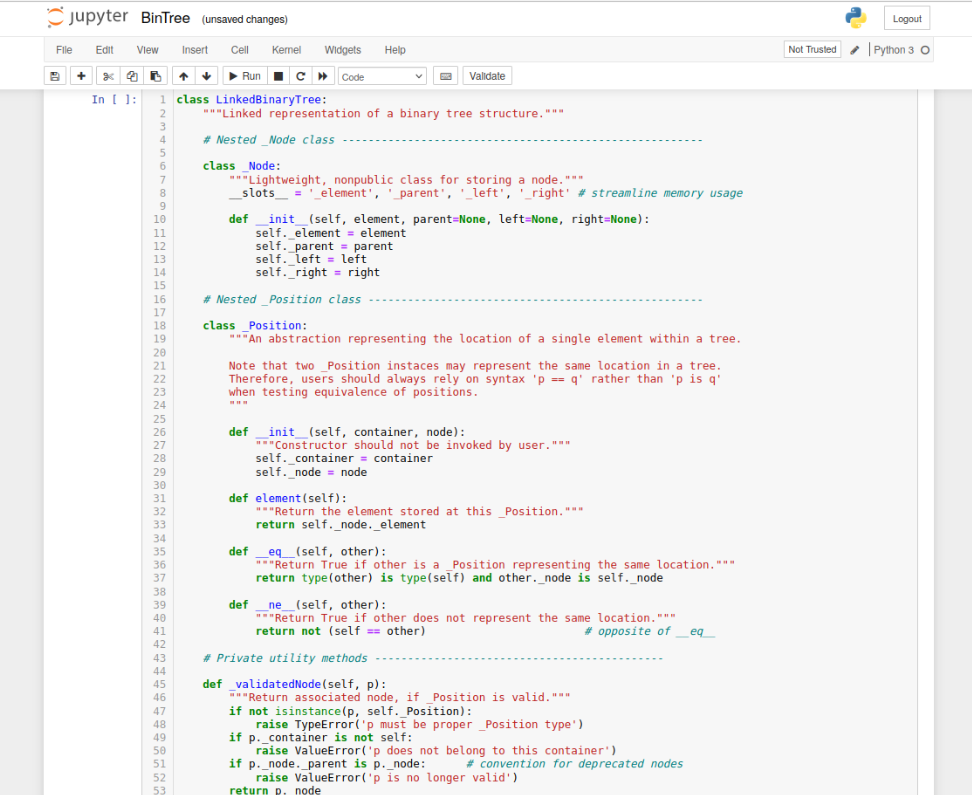
Task: Open the Kernel menu
Action: click(286, 49)
